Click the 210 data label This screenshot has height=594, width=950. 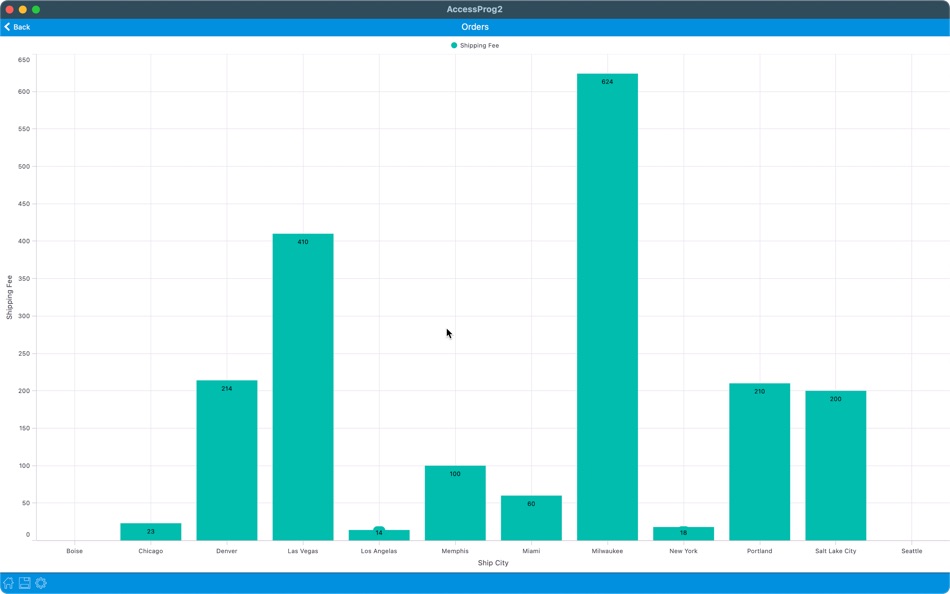tap(760, 392)
